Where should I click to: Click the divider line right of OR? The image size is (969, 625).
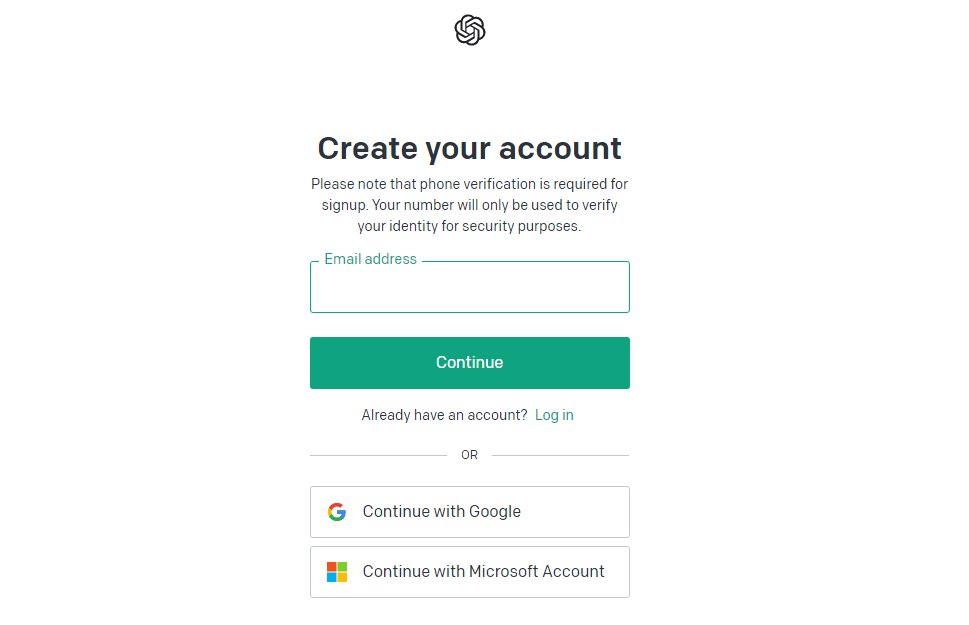pos(560,455)
